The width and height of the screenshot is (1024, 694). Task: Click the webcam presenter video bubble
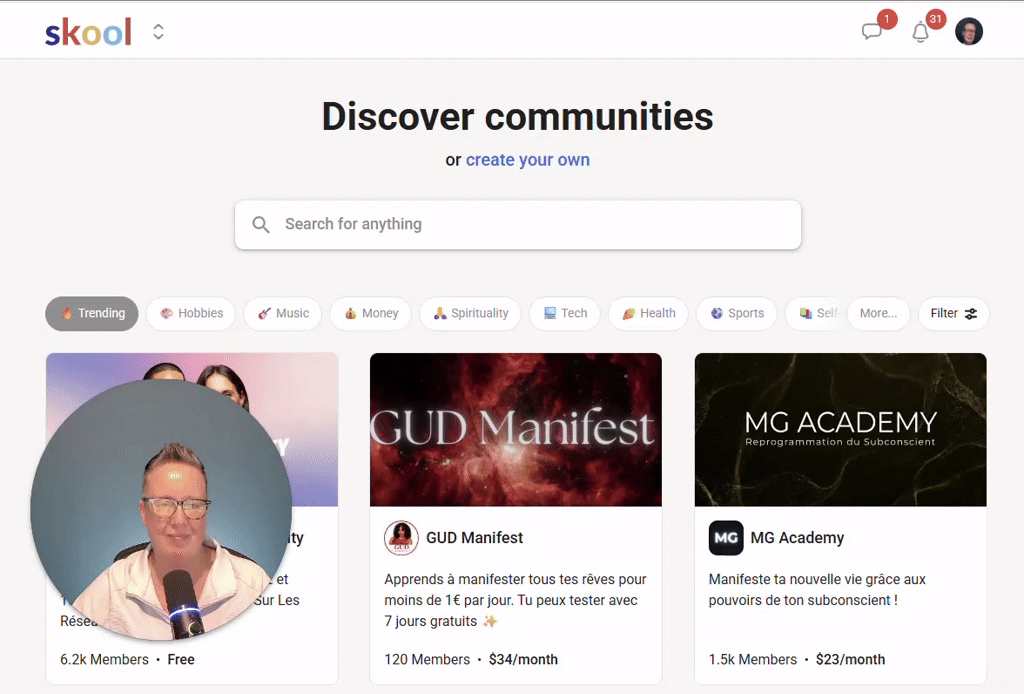pyautogui.click(x=161, y=509)
